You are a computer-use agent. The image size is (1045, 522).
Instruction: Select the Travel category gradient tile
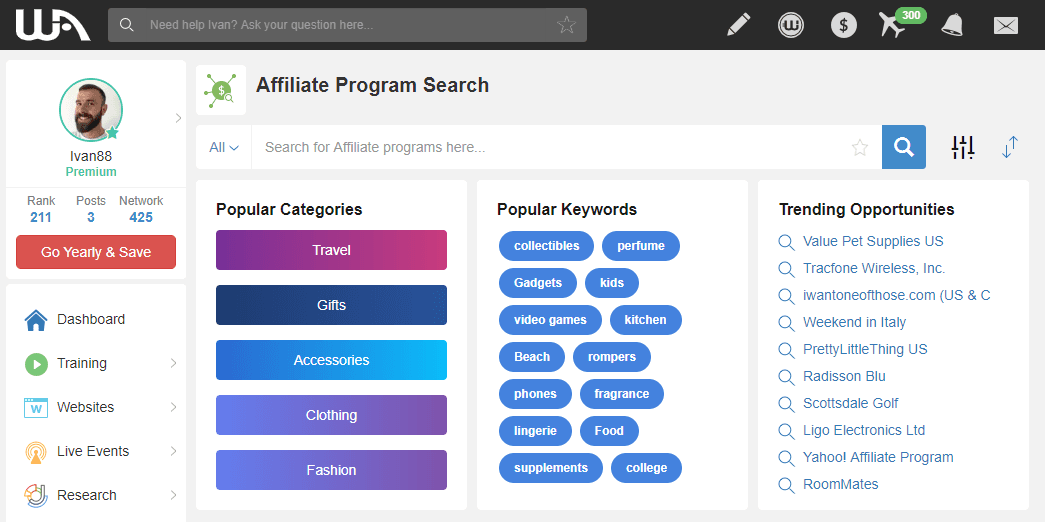click(x=331, y=250)
